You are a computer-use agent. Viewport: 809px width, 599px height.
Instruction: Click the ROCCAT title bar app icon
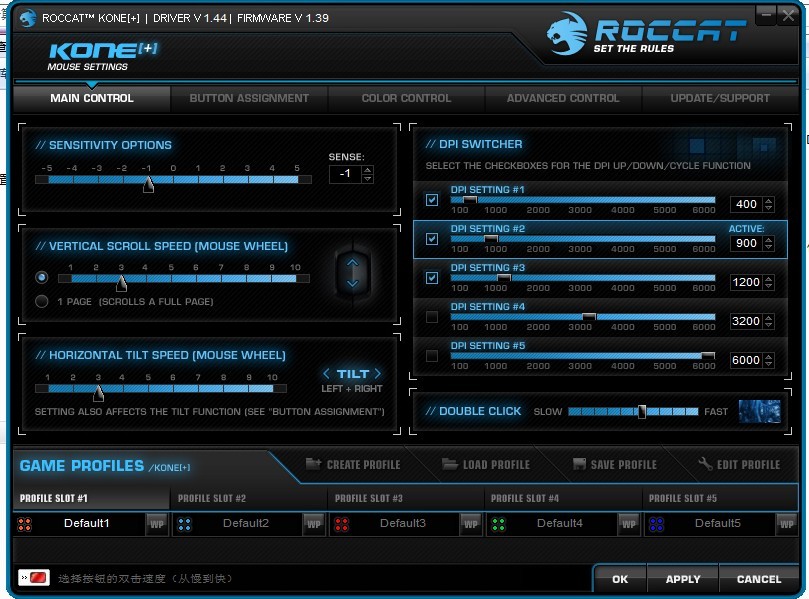[27, 18]
